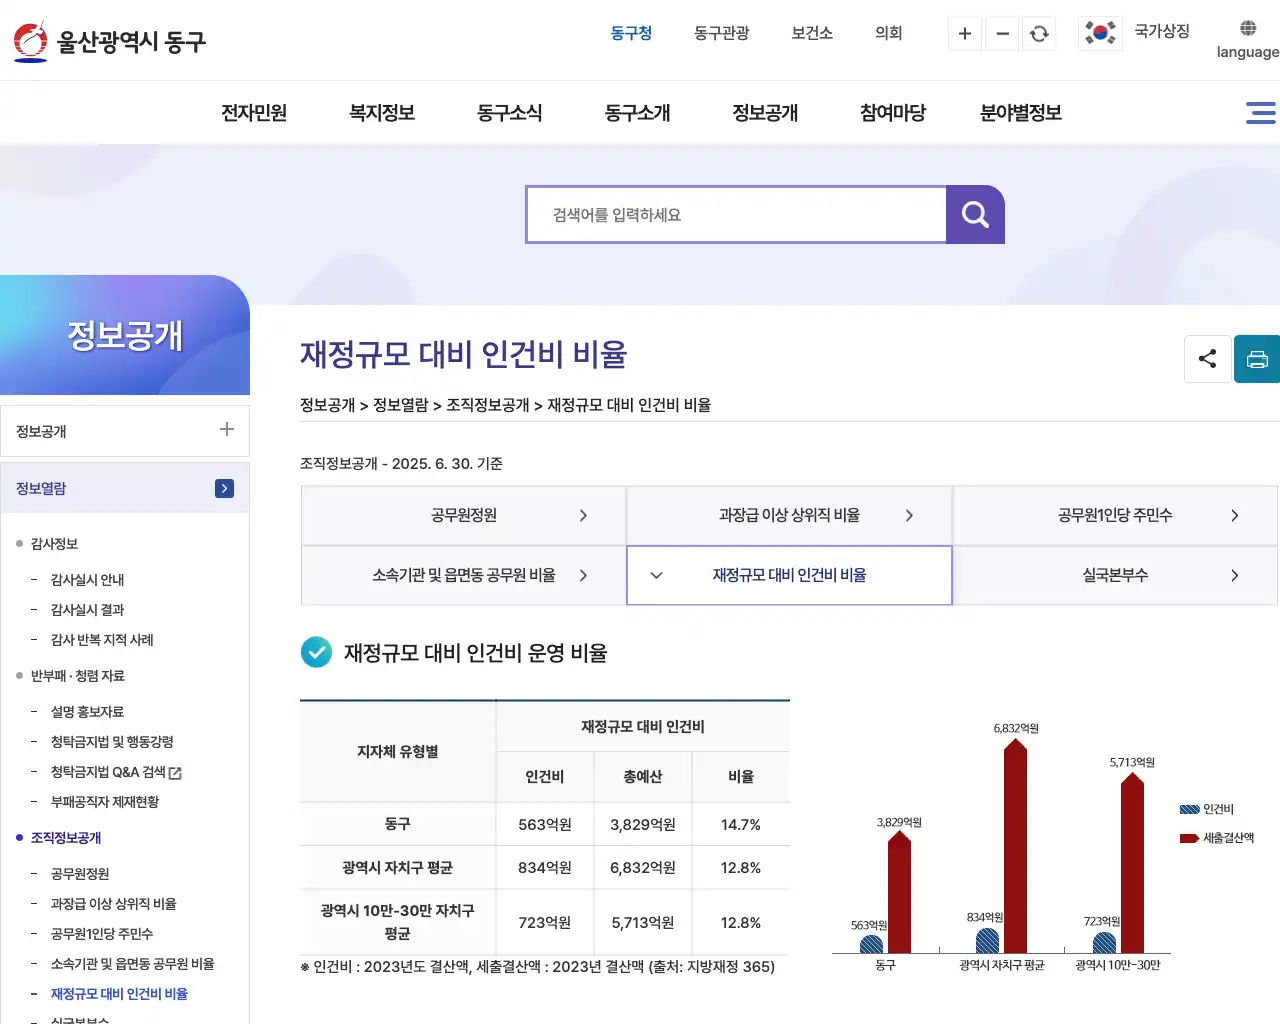Click the 총예산 column header
This screenshot has width=1280, height=1024.
643,777
